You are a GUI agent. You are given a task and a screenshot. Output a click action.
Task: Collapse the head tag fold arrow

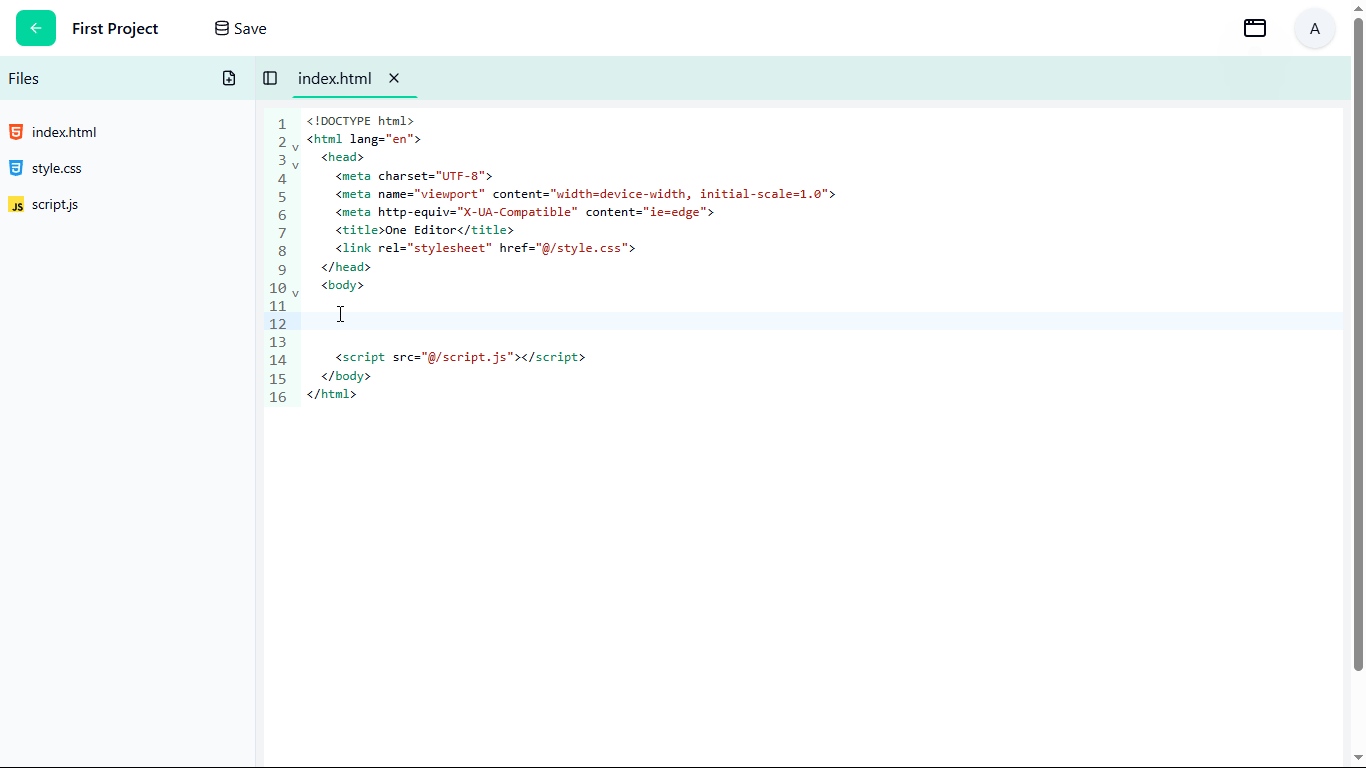click(x=295, y=165)
